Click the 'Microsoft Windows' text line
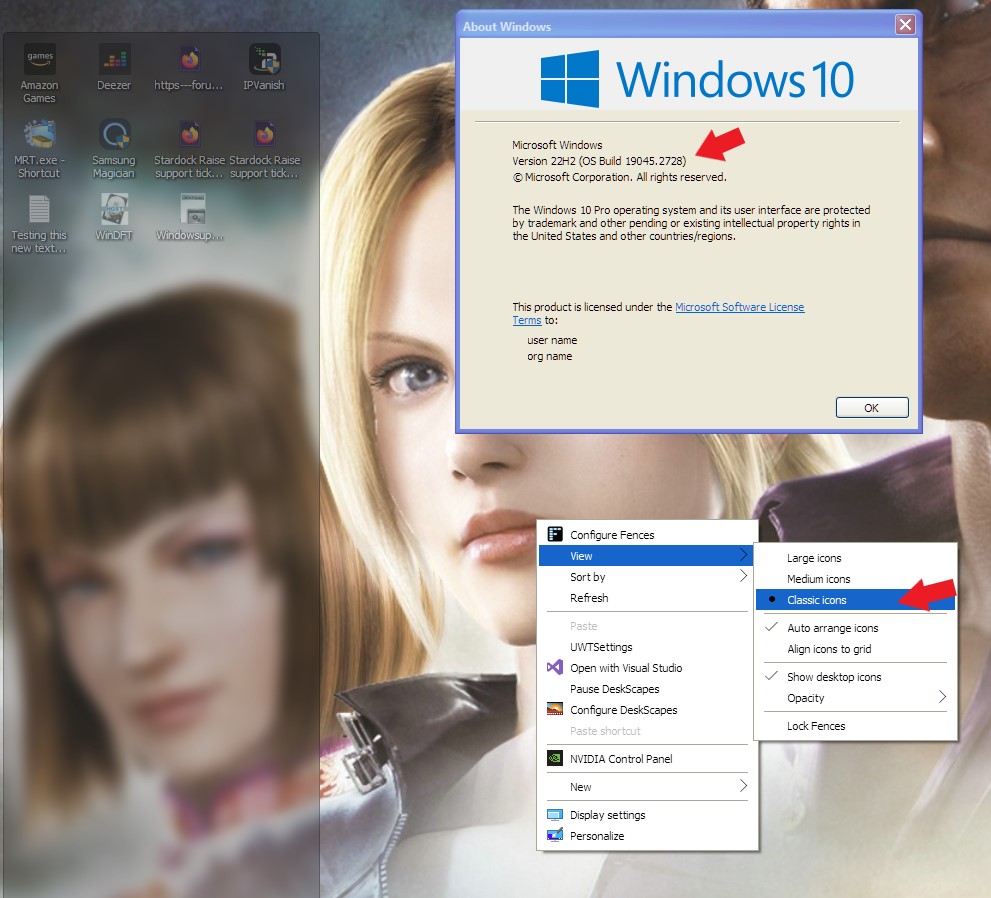This screenshot has height=898, width=991. click(x=557, y=145)
